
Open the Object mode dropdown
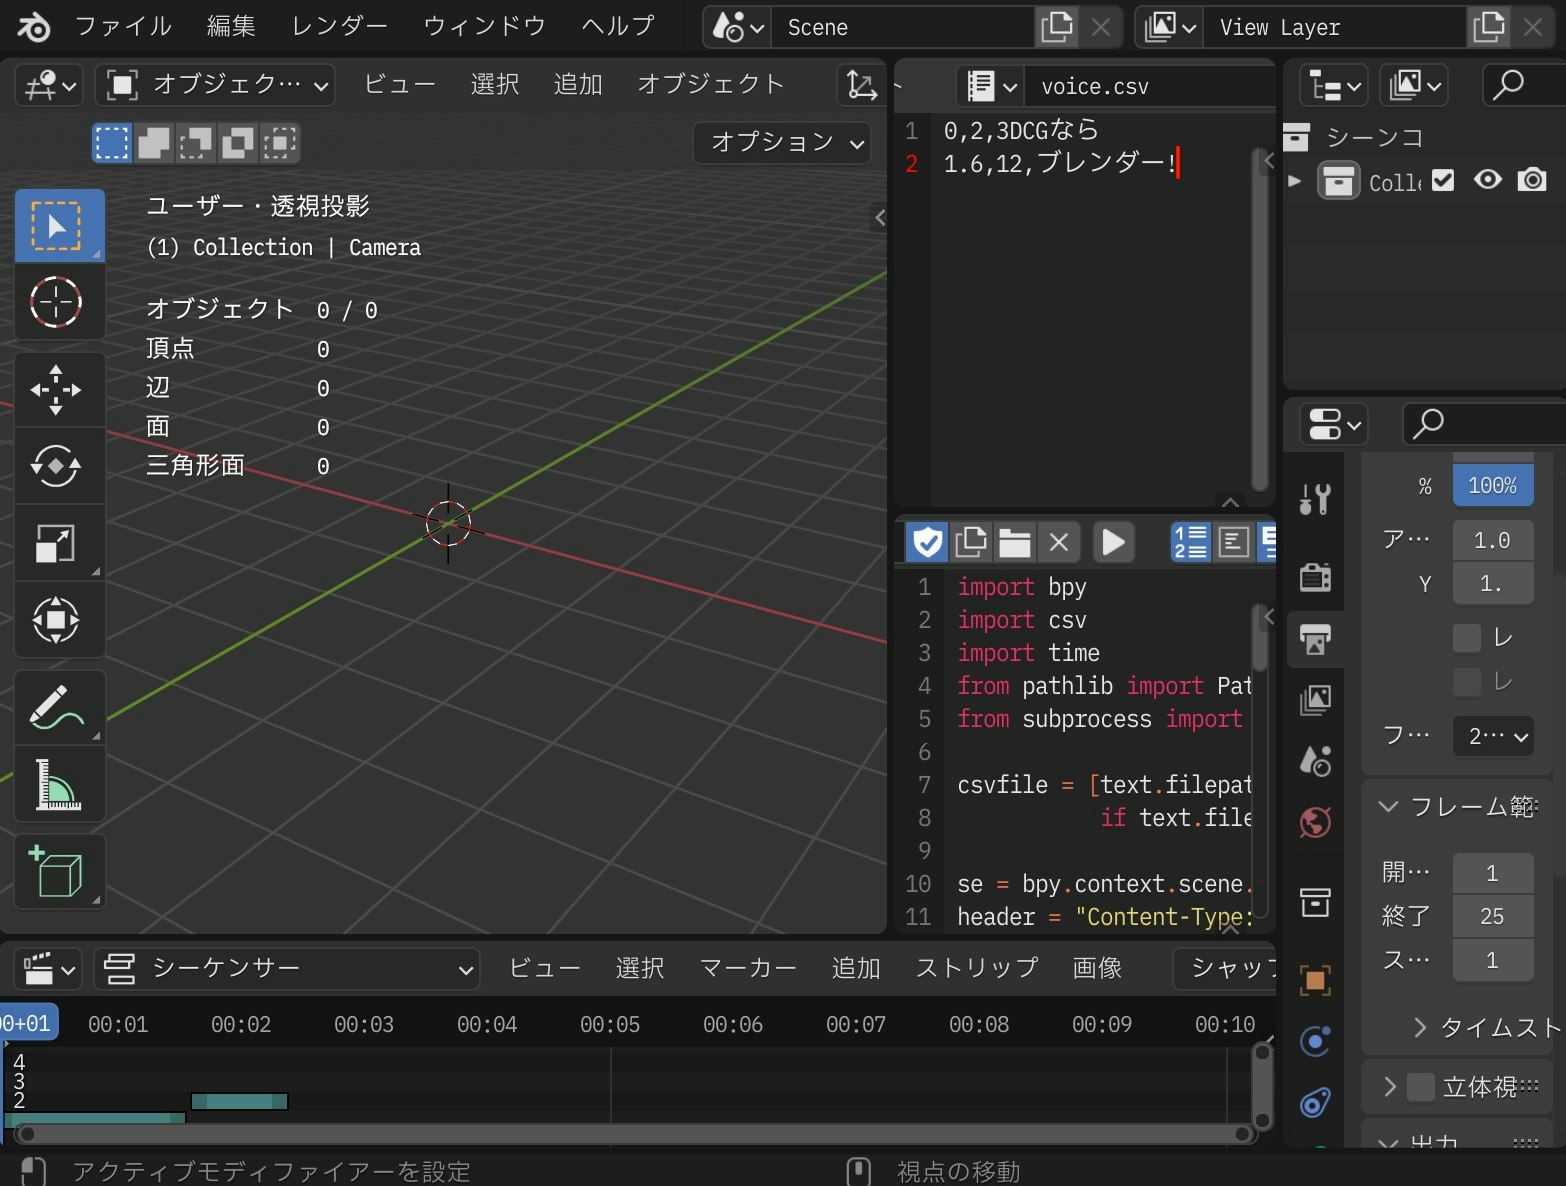215,85
